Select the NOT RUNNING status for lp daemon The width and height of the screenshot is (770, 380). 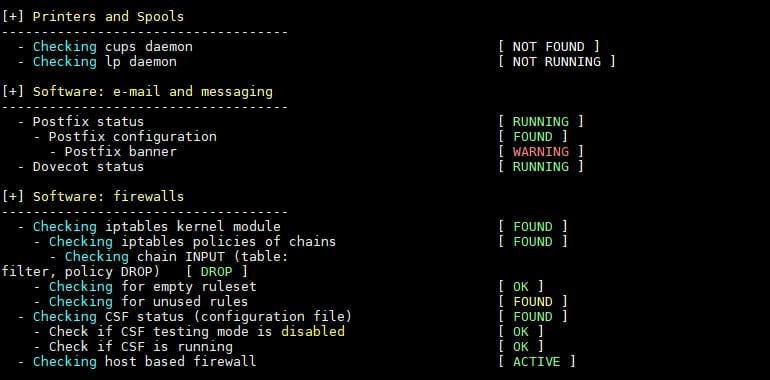(556, 62)
